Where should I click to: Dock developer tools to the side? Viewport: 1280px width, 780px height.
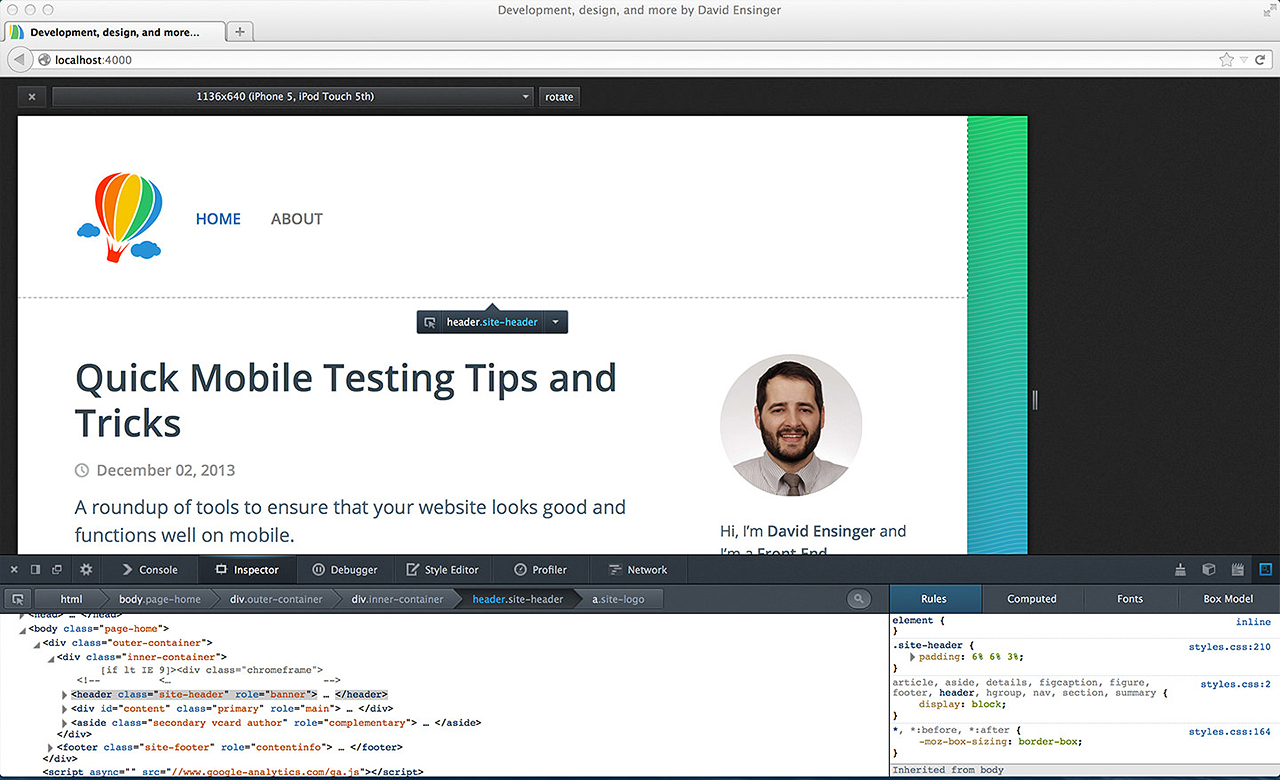click(35, 569)
